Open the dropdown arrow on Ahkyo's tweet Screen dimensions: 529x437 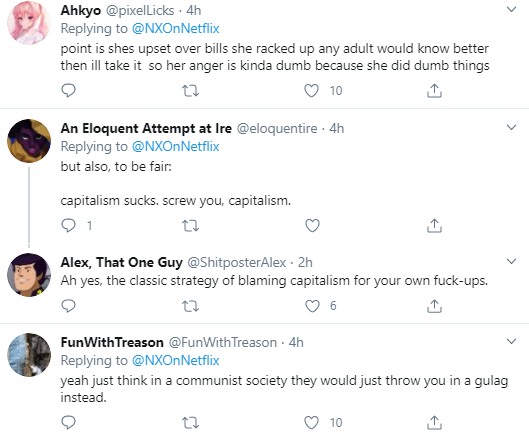point(511,9)
